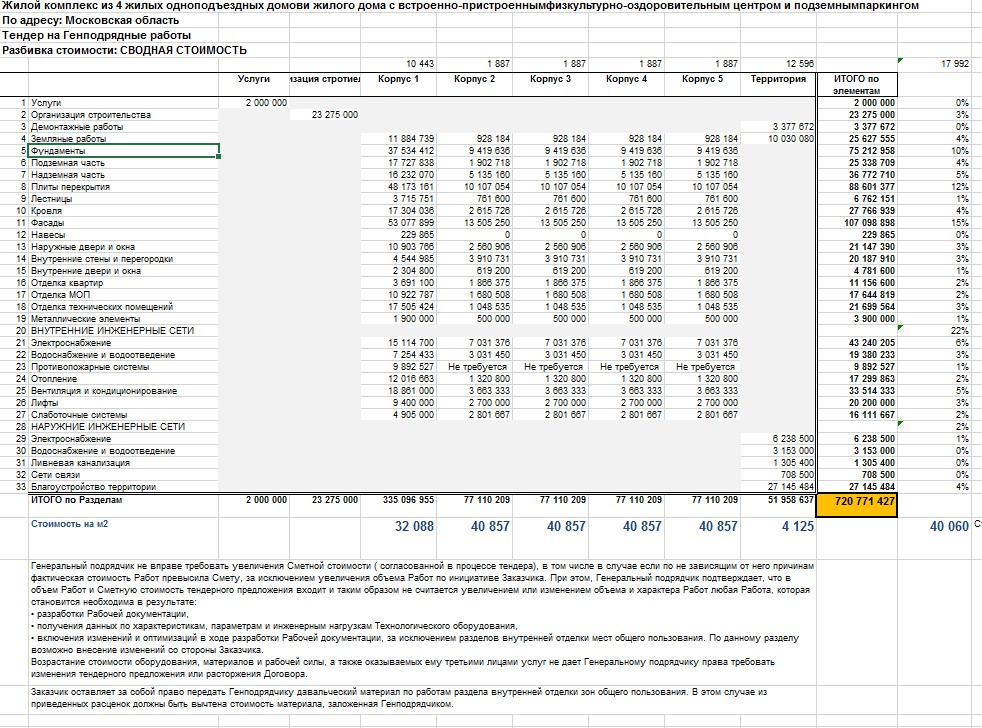Click Корпус 1 Земляные работы value 11 884 739
The height and width of the screenshot is (728, 982).
[x=411, y=138]
